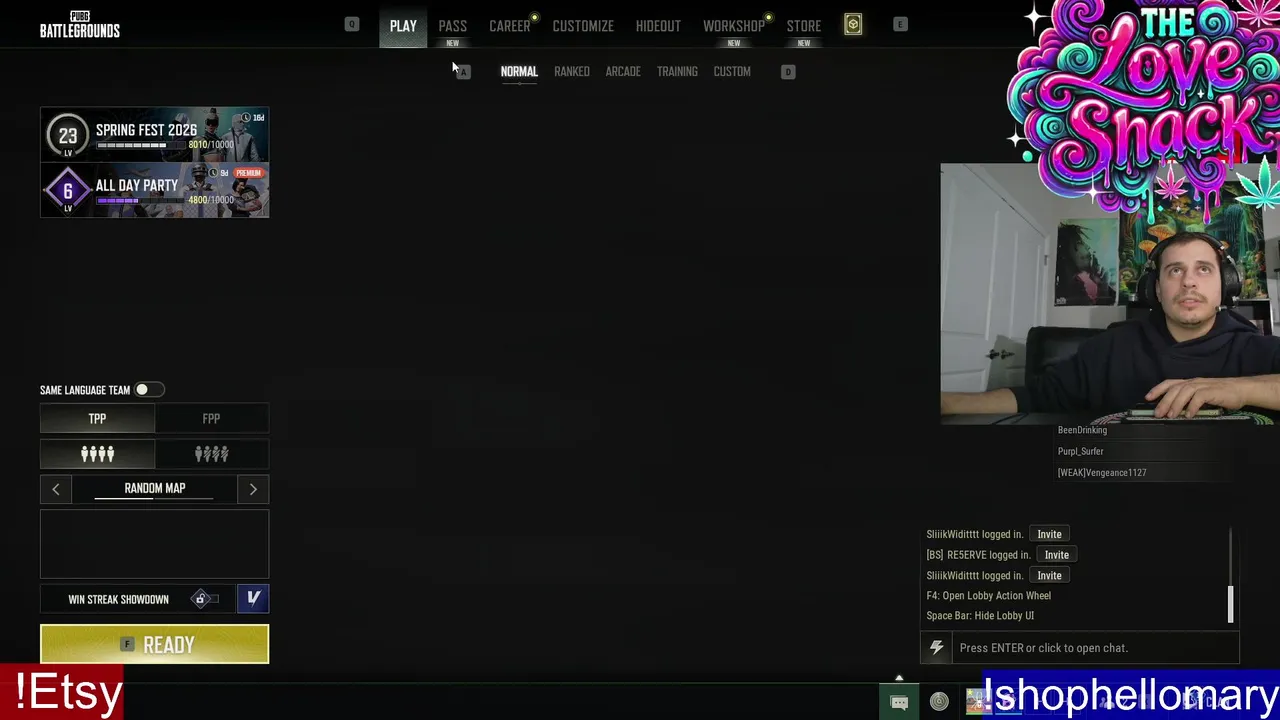Viewport: 1280px width, 720px height.
Task: Toggle the Win Streak Showdown lock switch
Action: pyautogui.click(x=205, y=599)
